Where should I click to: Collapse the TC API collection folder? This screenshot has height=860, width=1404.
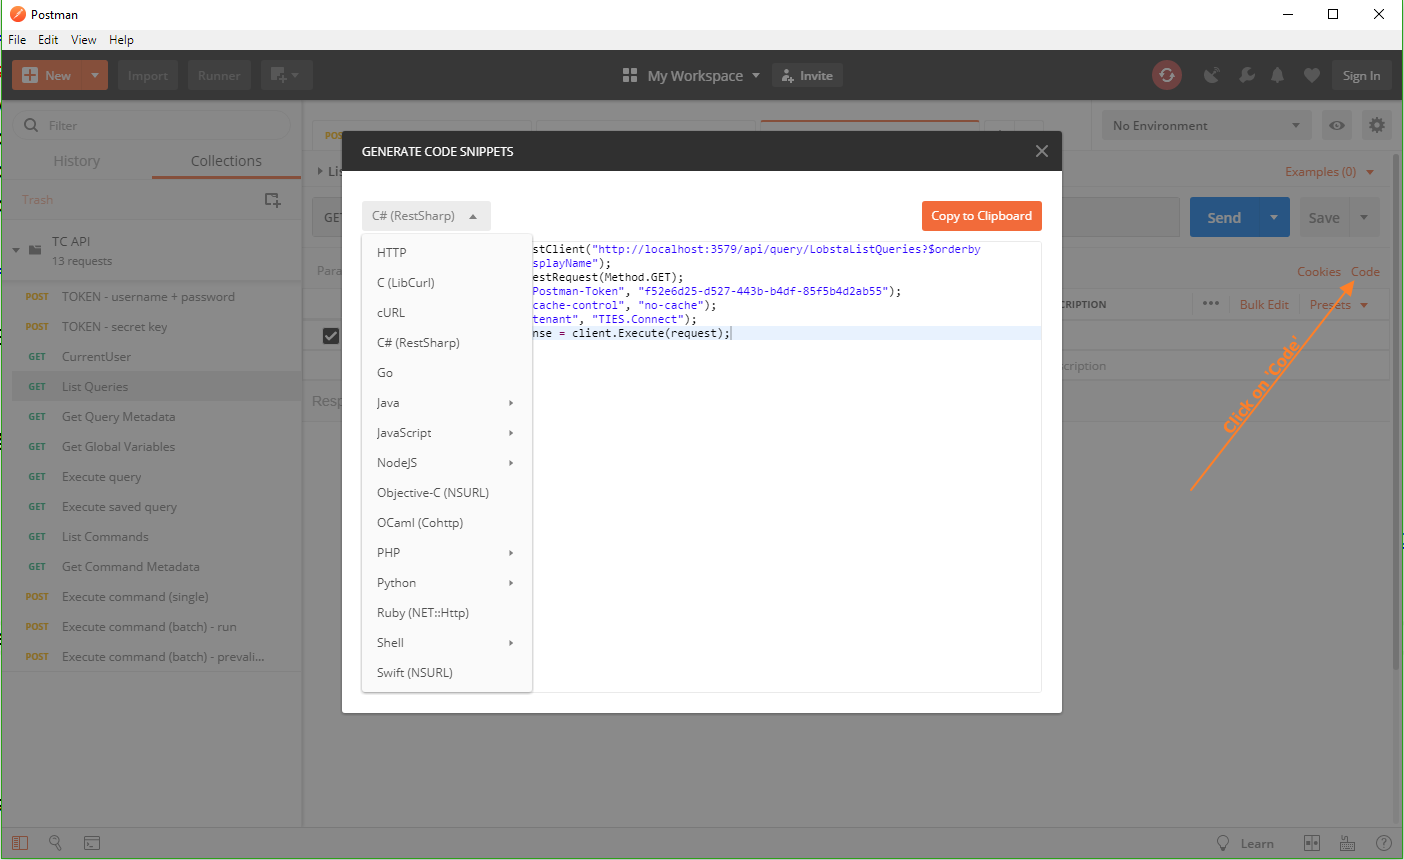[x=16, y=250]
